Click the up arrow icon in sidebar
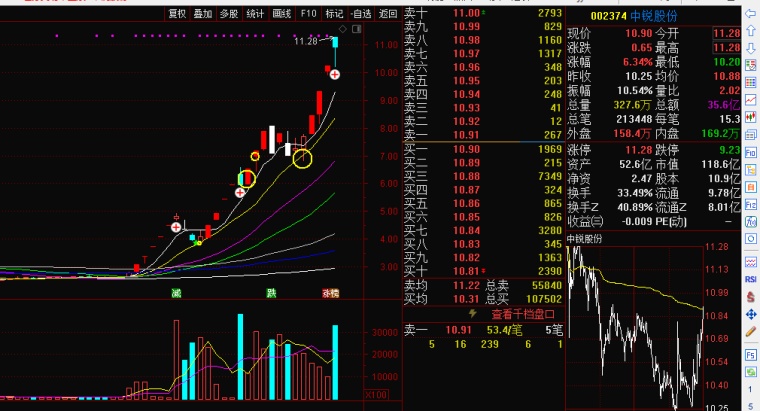The image size is (760, 411). click(750, 31)
